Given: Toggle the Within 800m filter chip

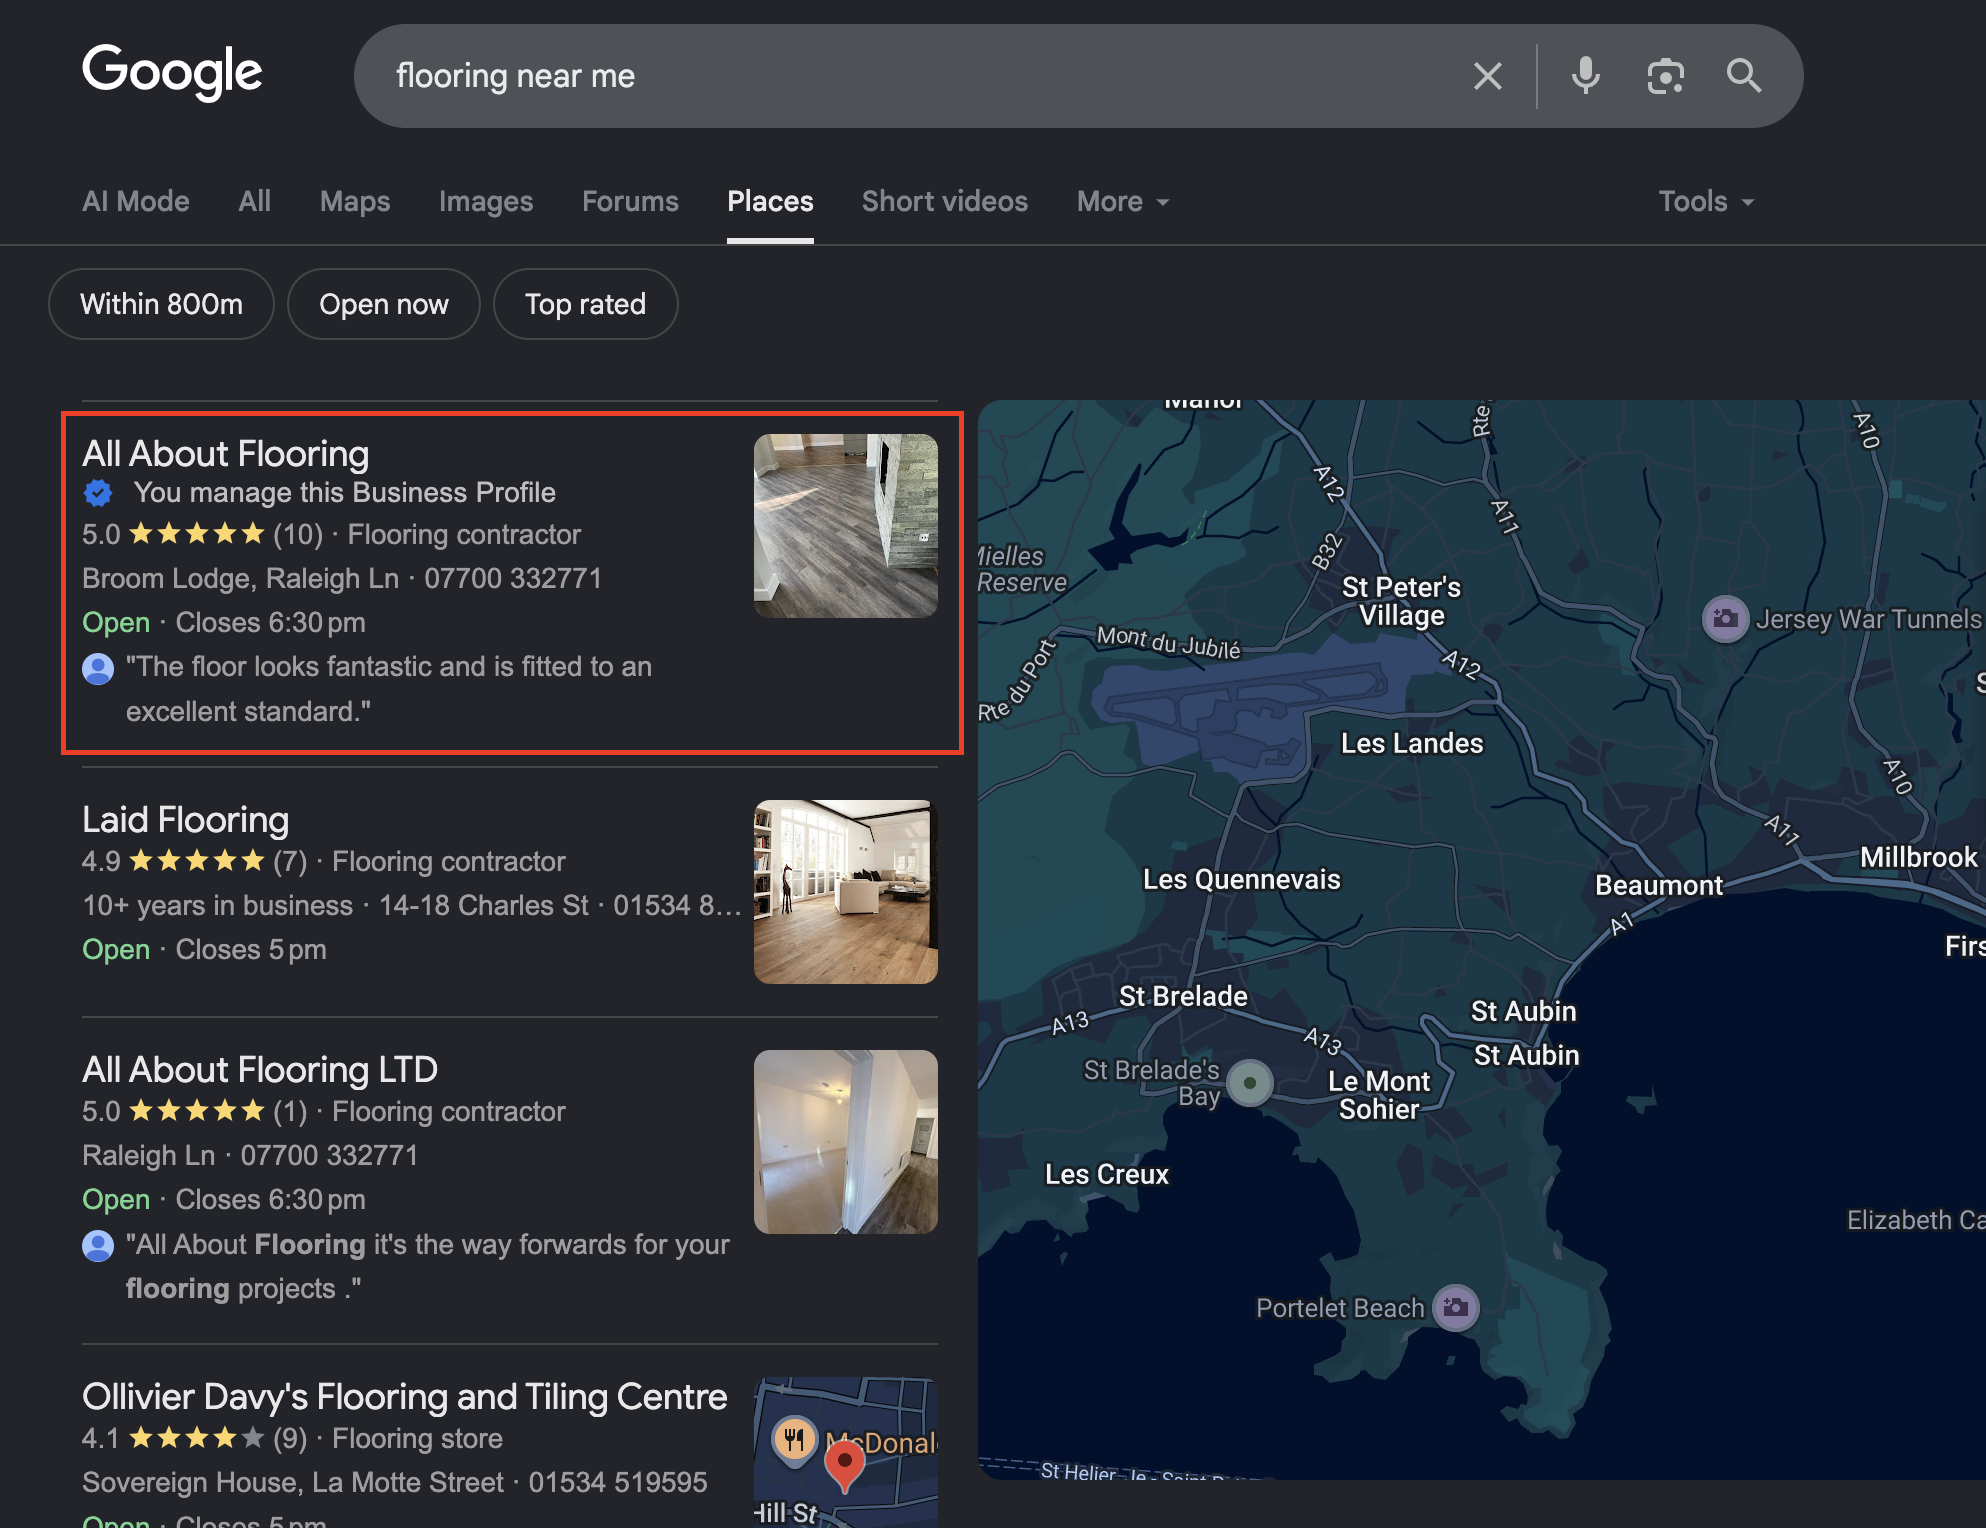Looking at the screenshot, I should [161, 304].
